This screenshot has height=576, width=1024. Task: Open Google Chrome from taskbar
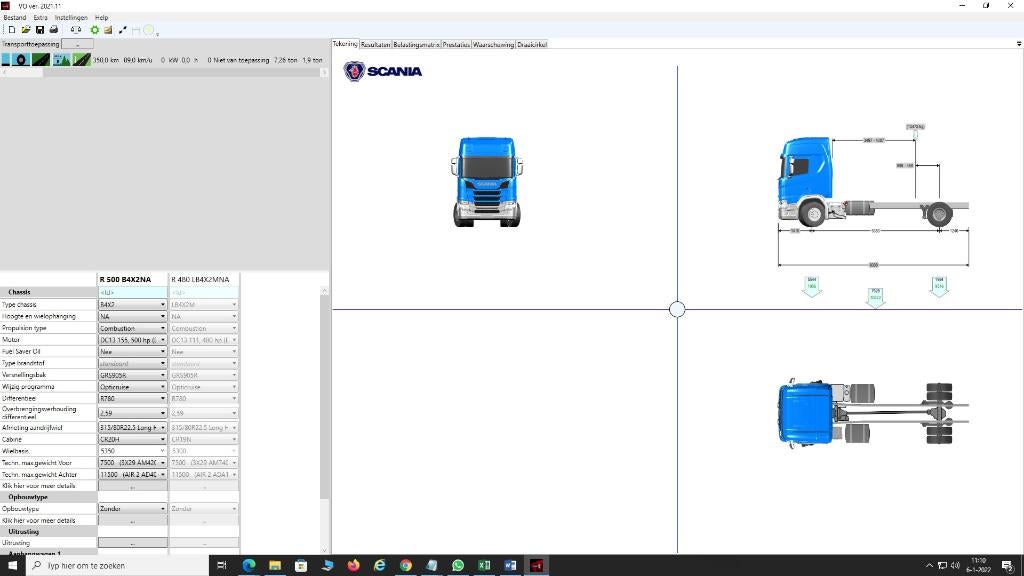(406, 566)
